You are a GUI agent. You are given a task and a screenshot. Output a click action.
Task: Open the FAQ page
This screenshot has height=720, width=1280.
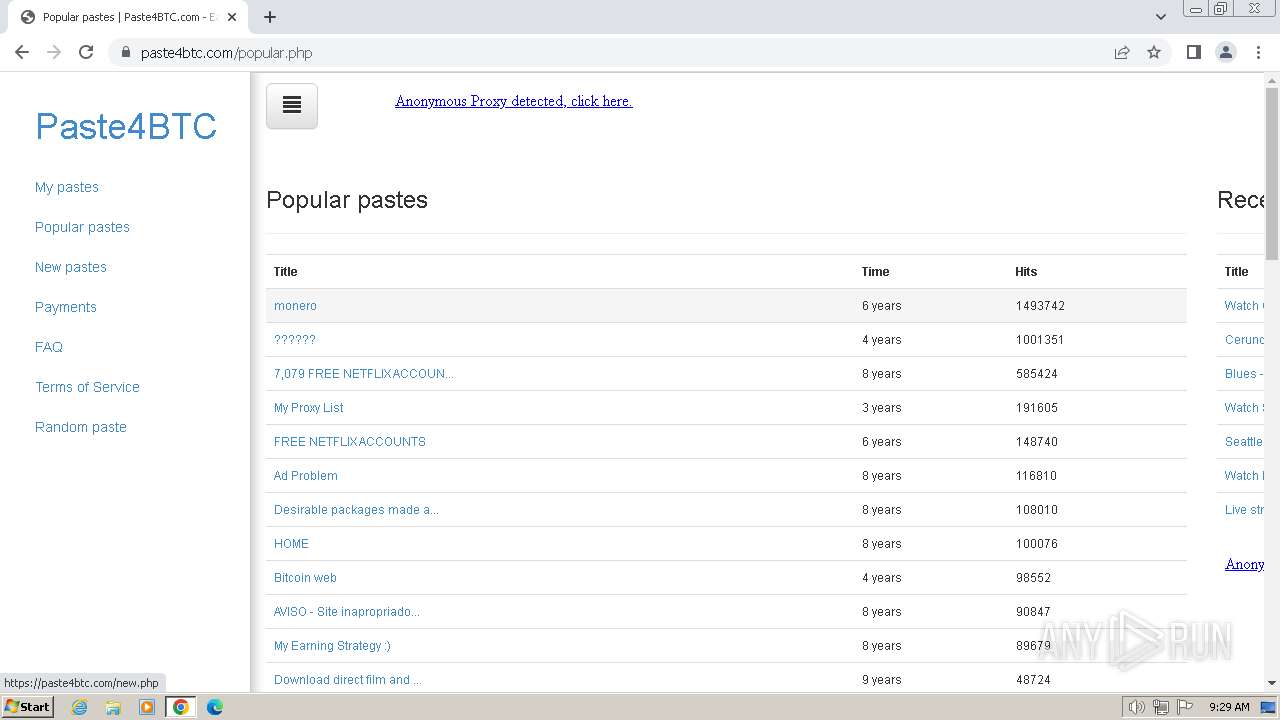49,347
